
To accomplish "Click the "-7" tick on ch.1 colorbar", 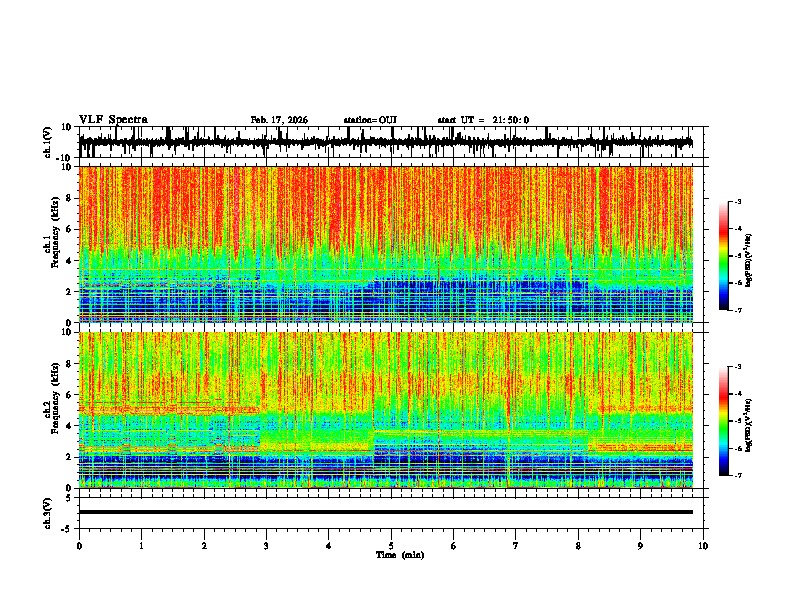I will (x=737, y=310).
